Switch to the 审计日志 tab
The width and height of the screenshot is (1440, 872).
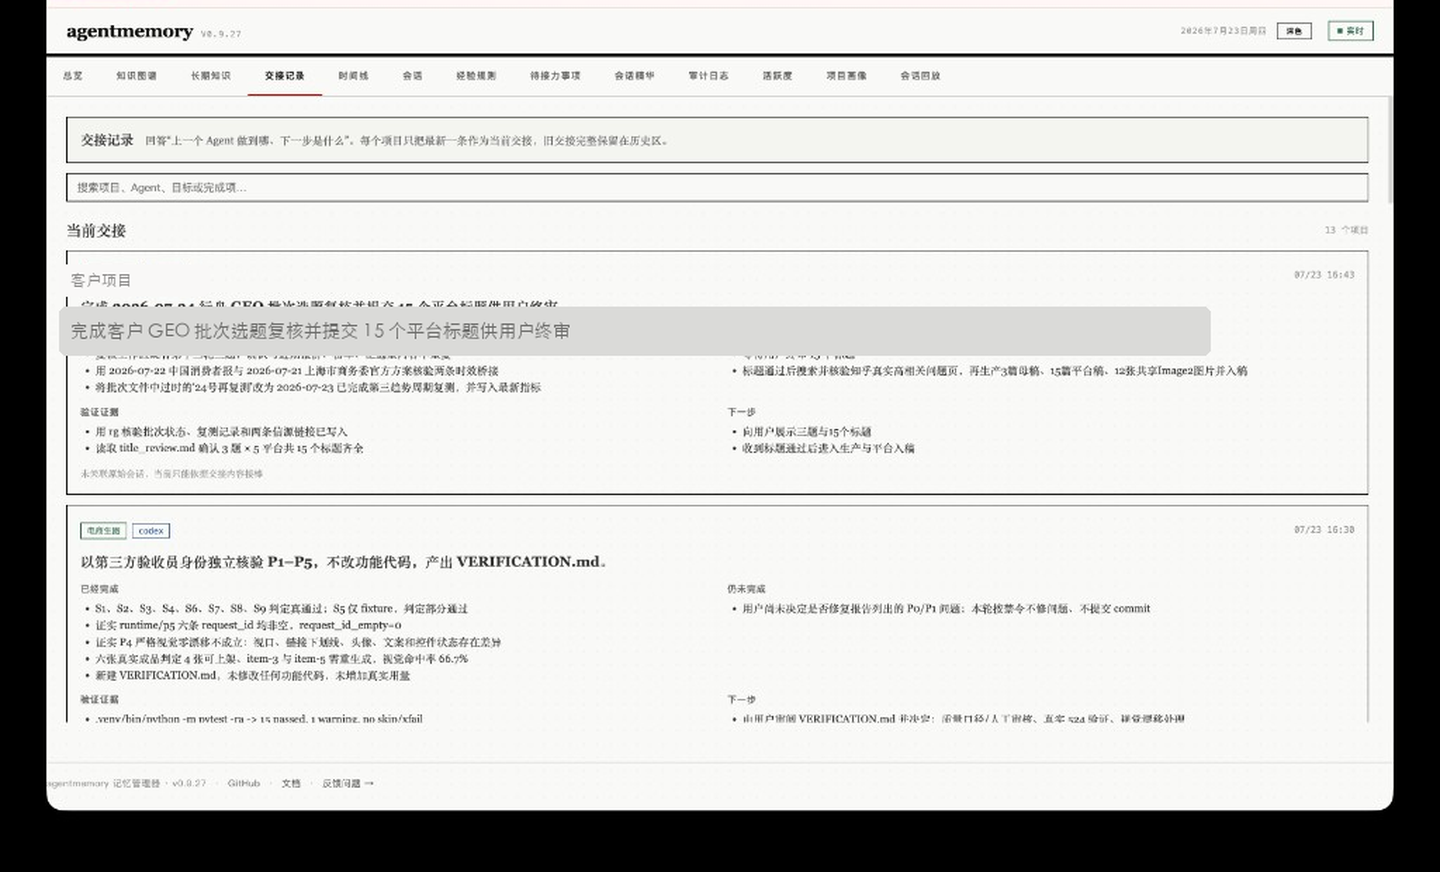coord(708,76)
